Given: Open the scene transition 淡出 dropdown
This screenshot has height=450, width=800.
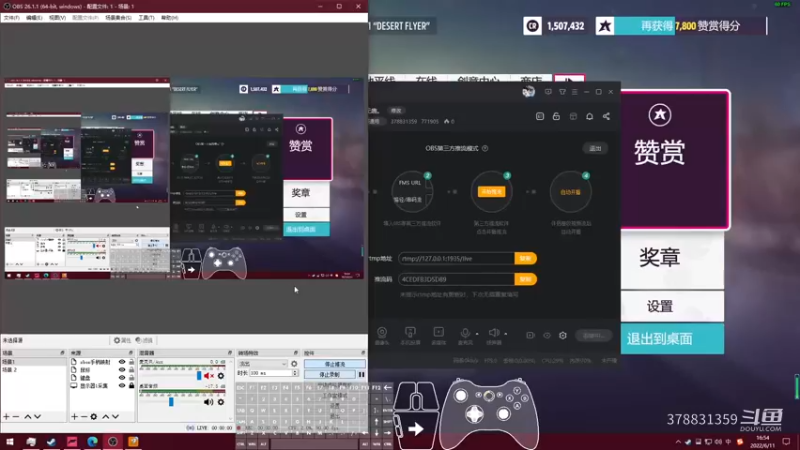Looking at the screenshot, I should click(262, 364).
